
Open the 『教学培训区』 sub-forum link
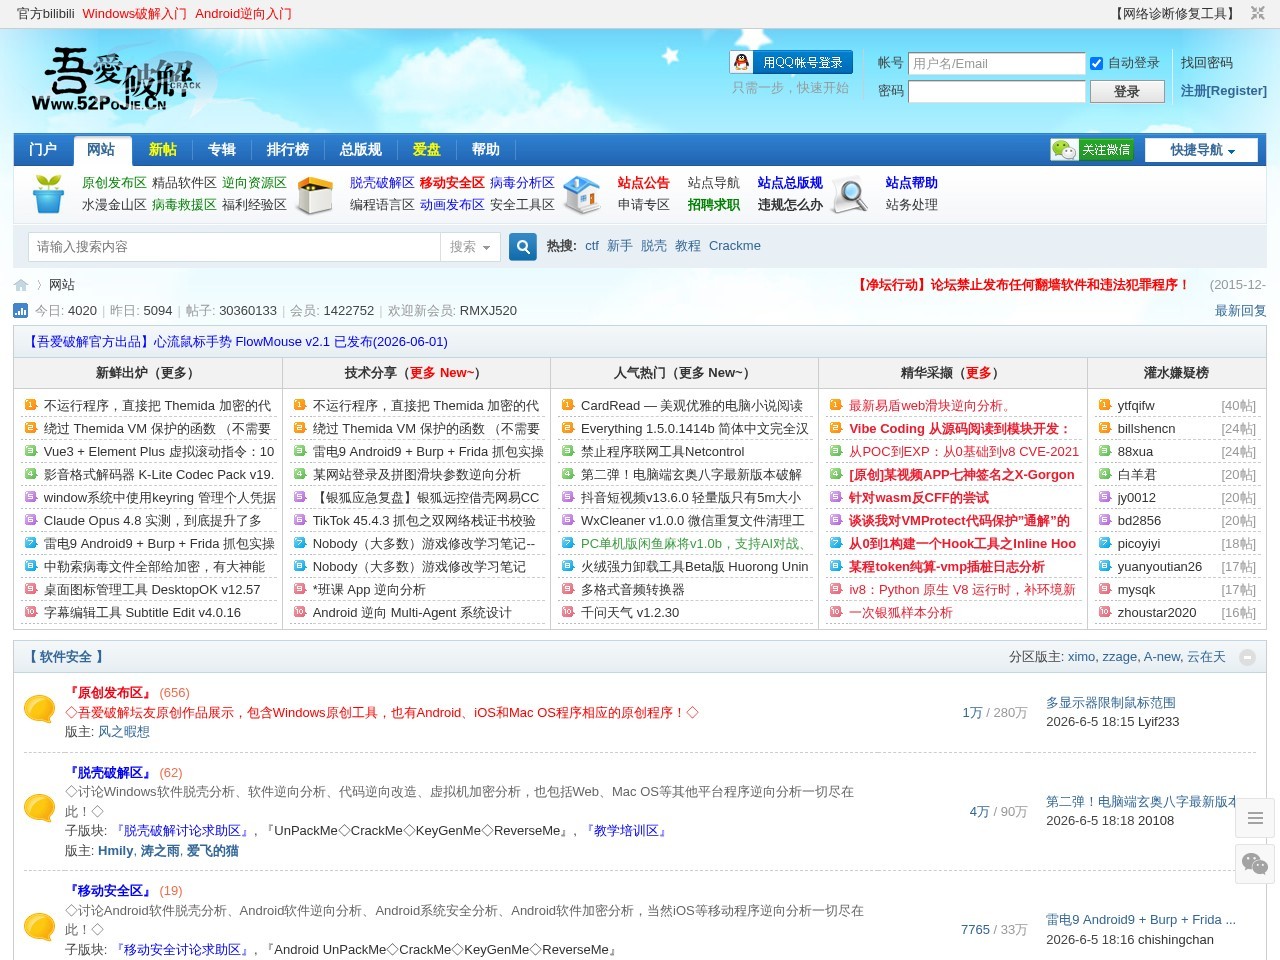pyautogui.click(x=626, y=831)
